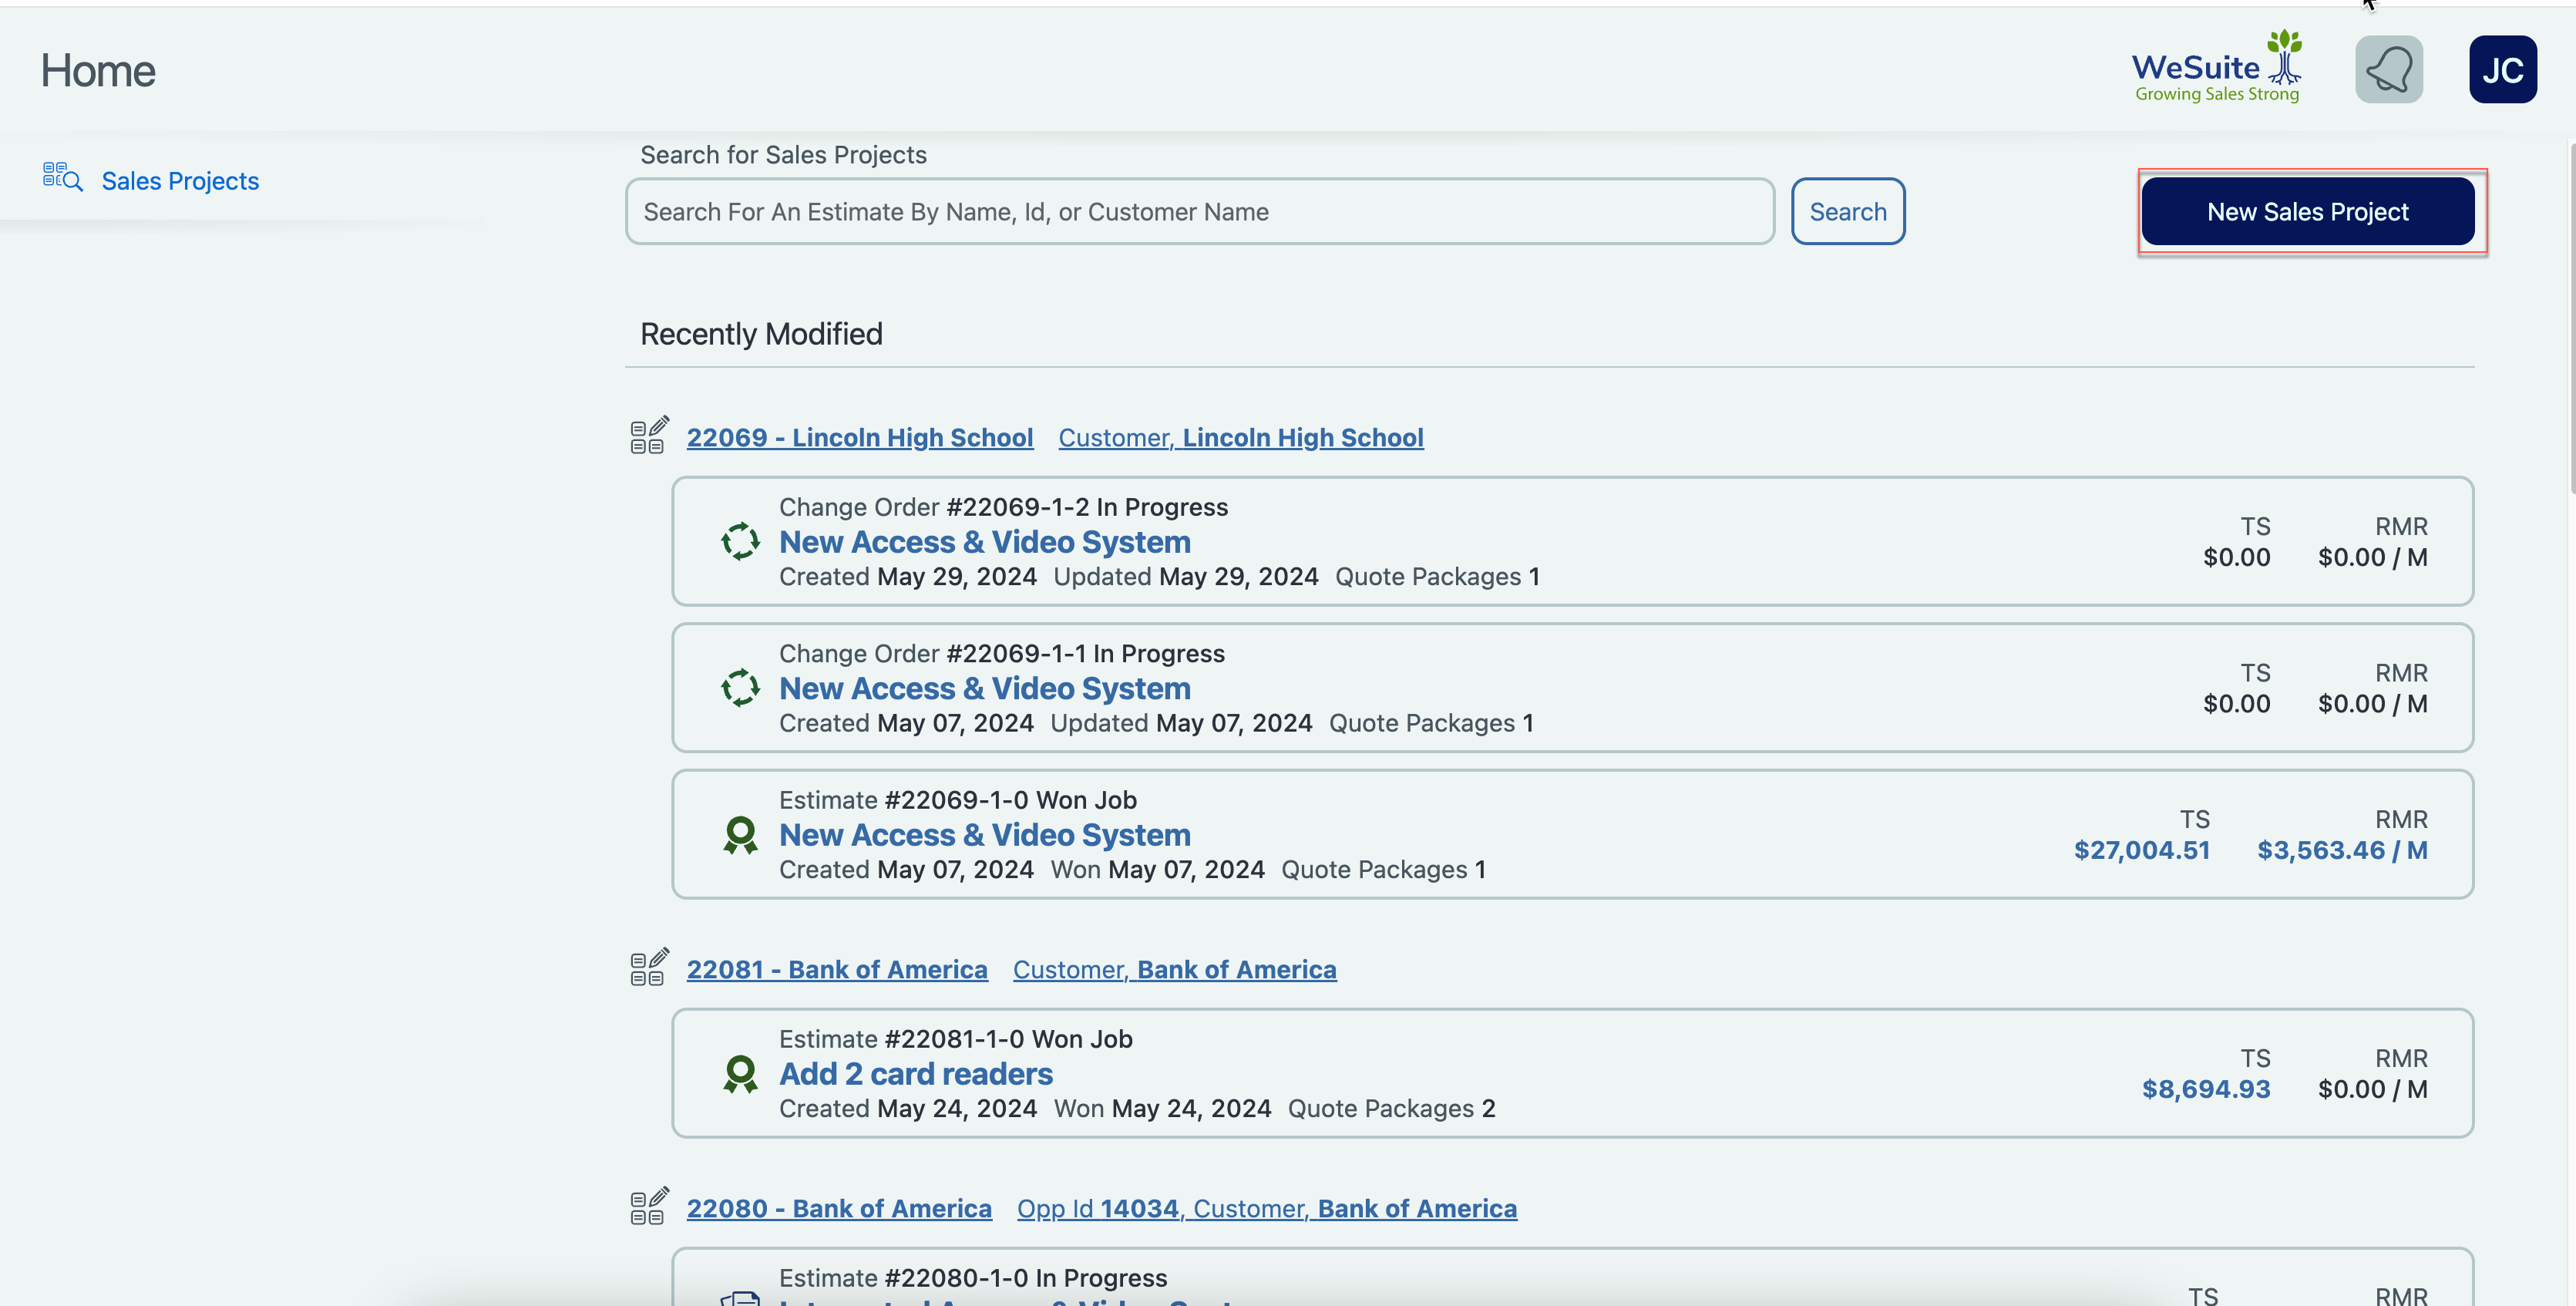Image resolution: width=2576 pixels, height=1306 pixels.
Task: Click the Home page heading
Action: 98,71
